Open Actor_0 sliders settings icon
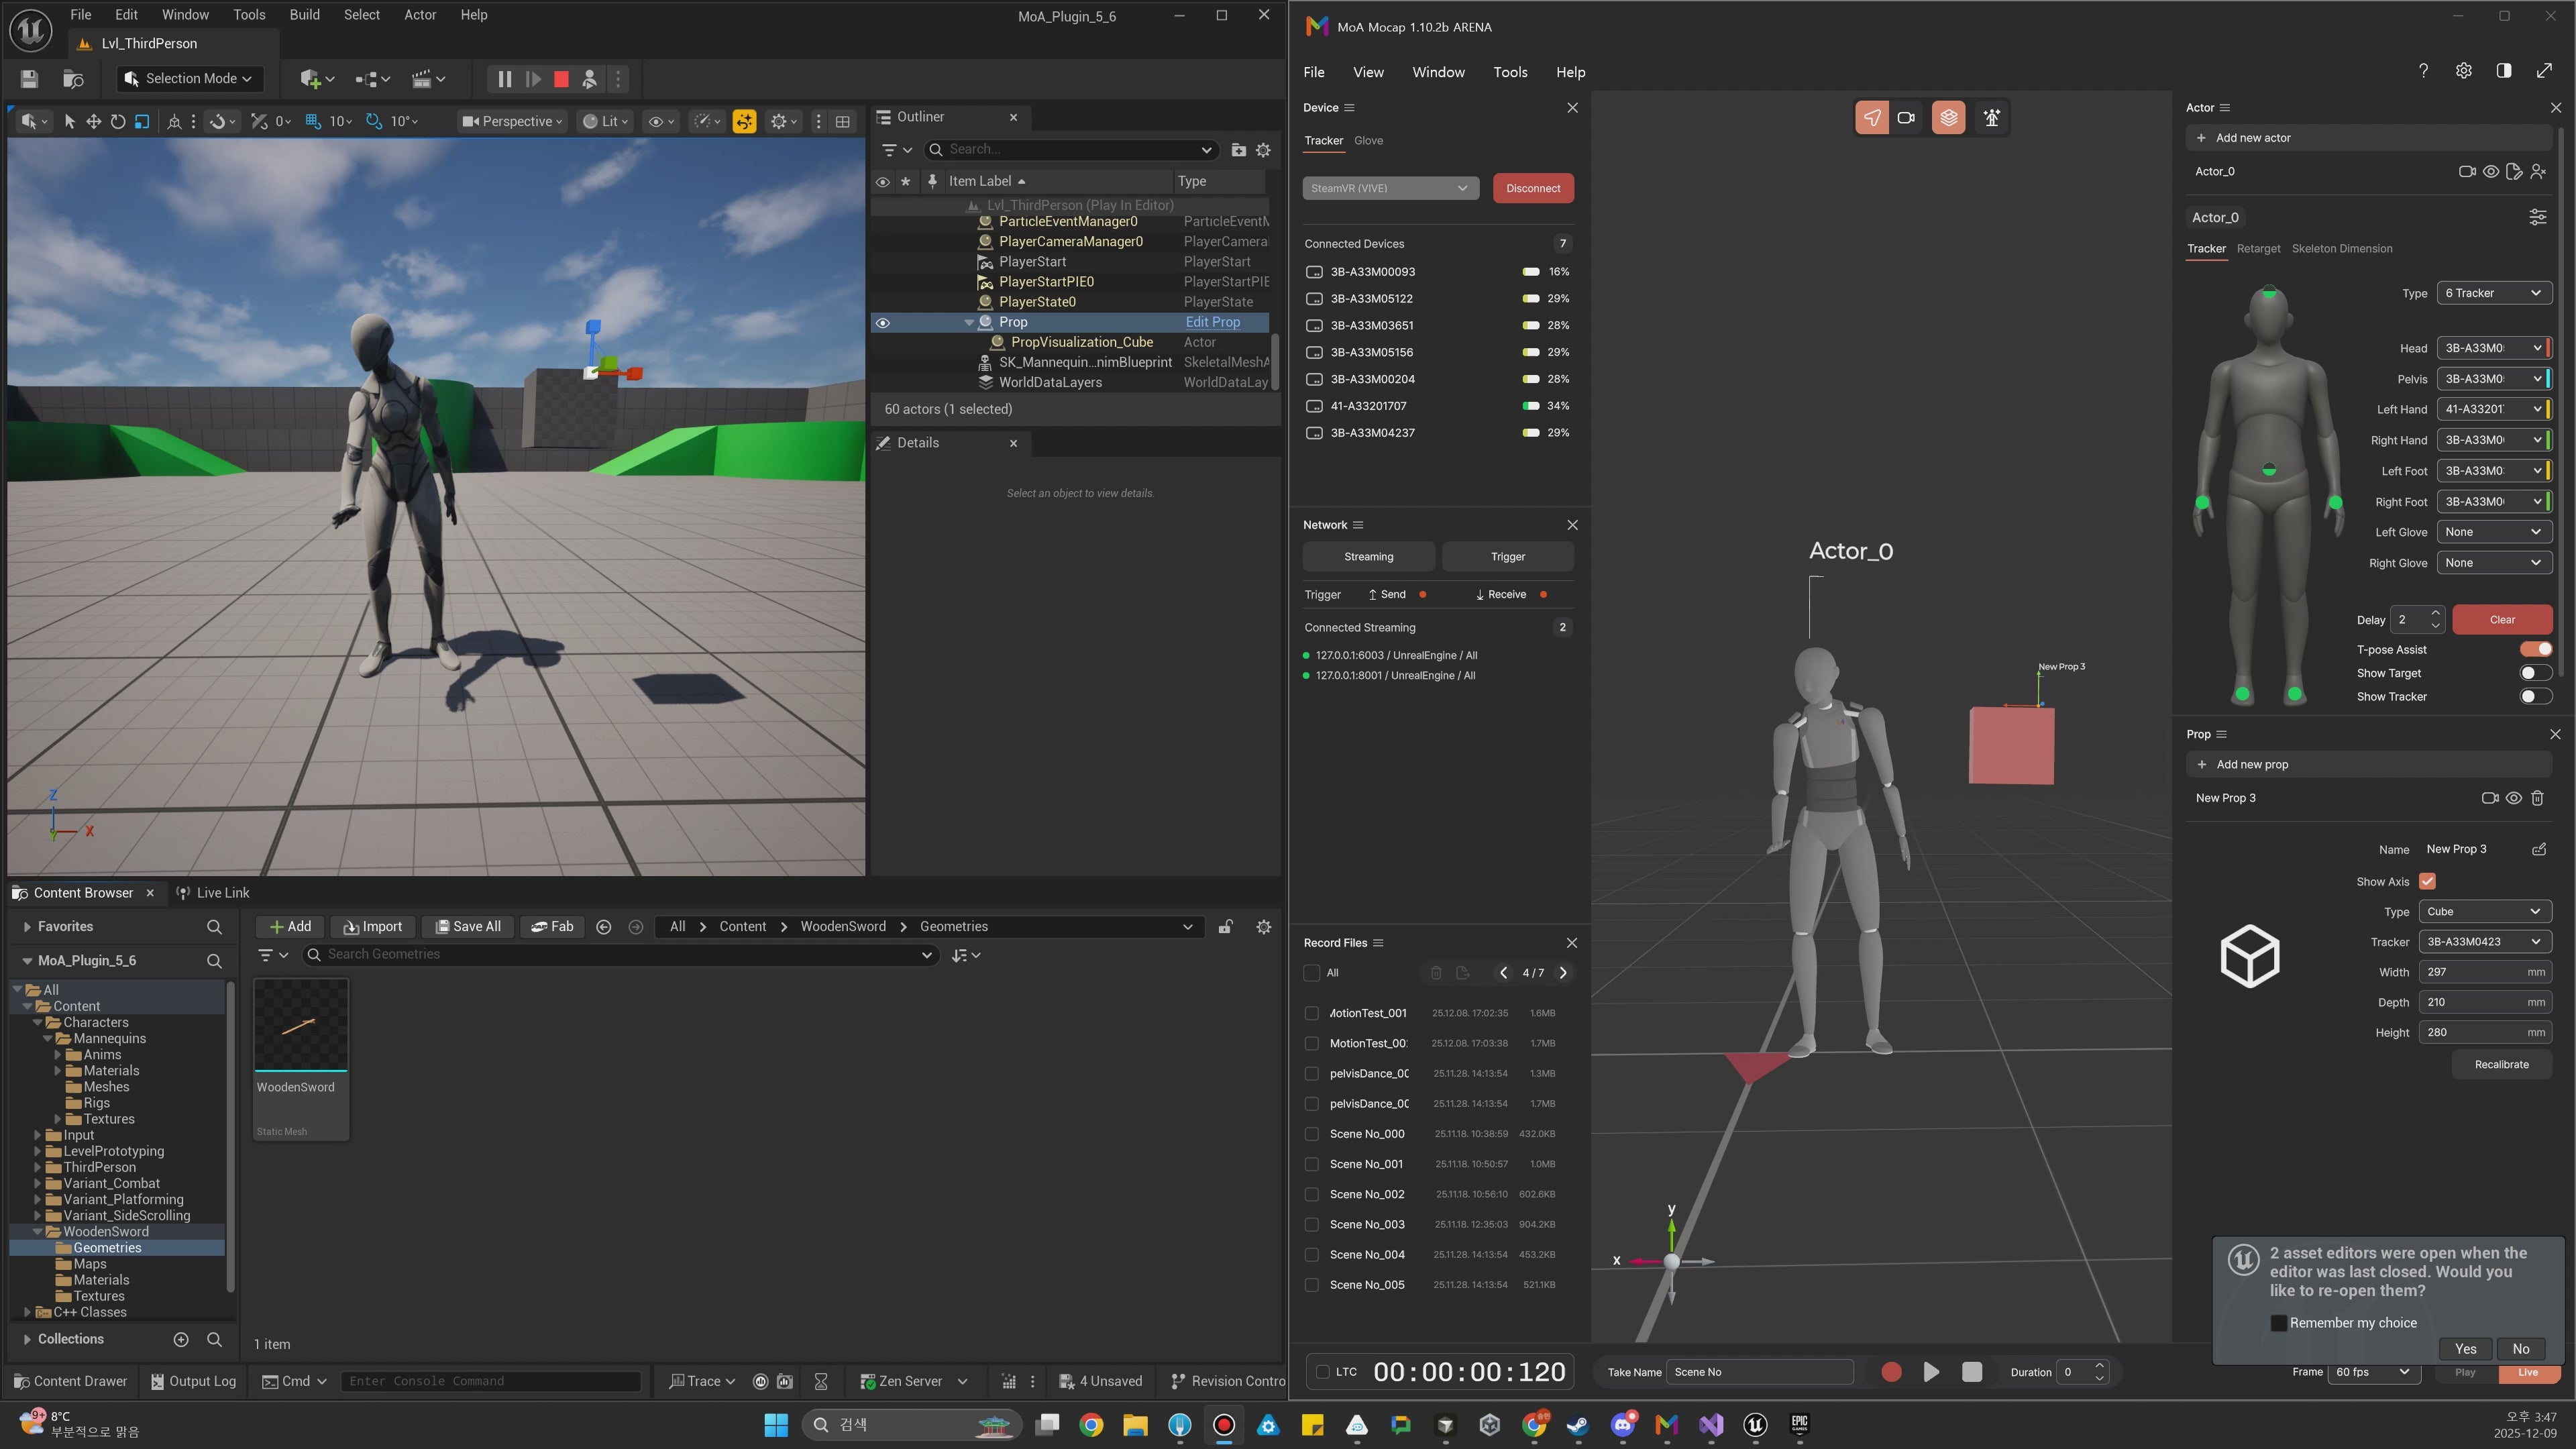The height and width of the screenshot is (1449, 2576). tap(2537, 217)
